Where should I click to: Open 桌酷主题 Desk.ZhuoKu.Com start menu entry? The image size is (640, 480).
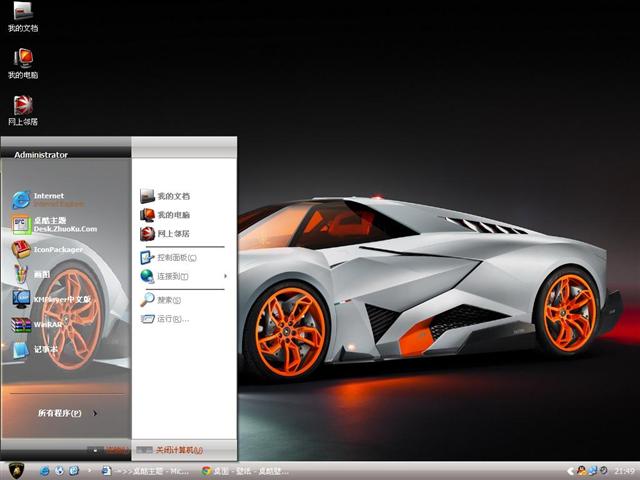tap(55, 224)
